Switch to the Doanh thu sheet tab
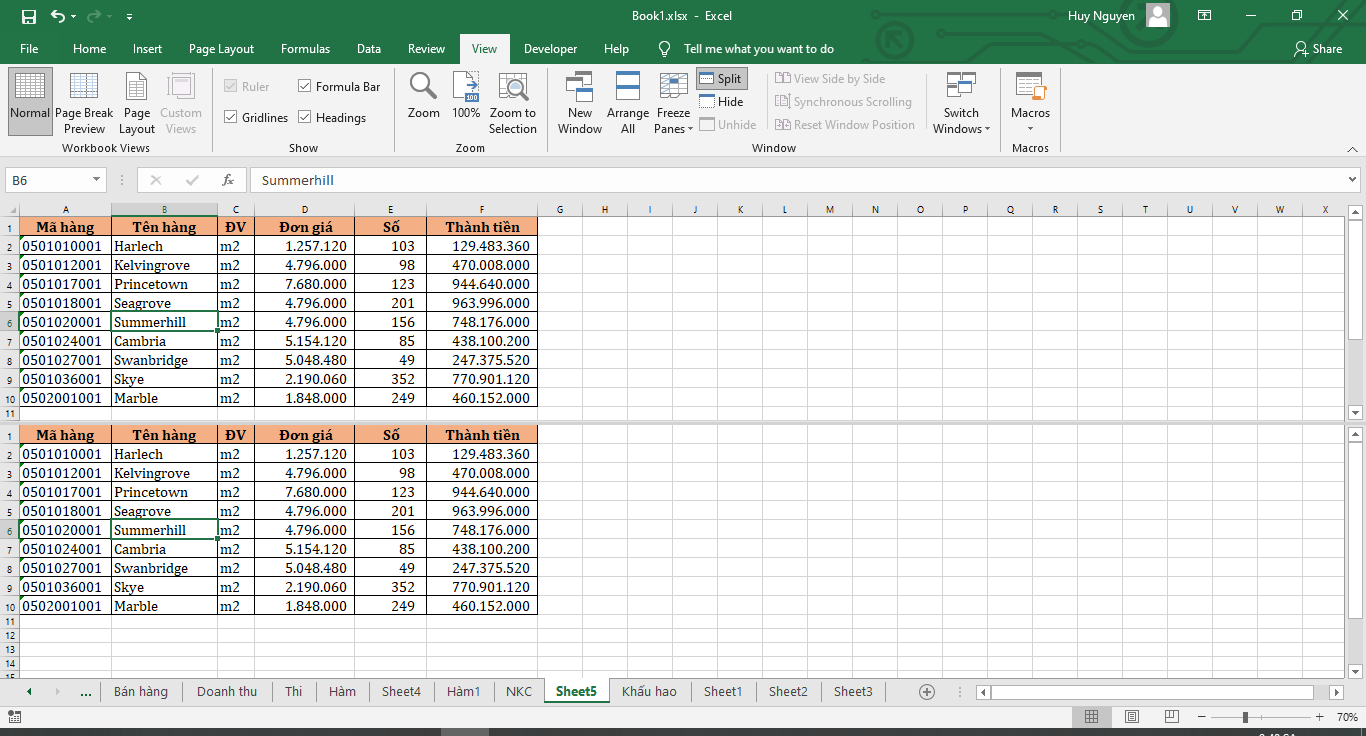The width and height of the screenshot is (1366, 736). coord(227,691)
